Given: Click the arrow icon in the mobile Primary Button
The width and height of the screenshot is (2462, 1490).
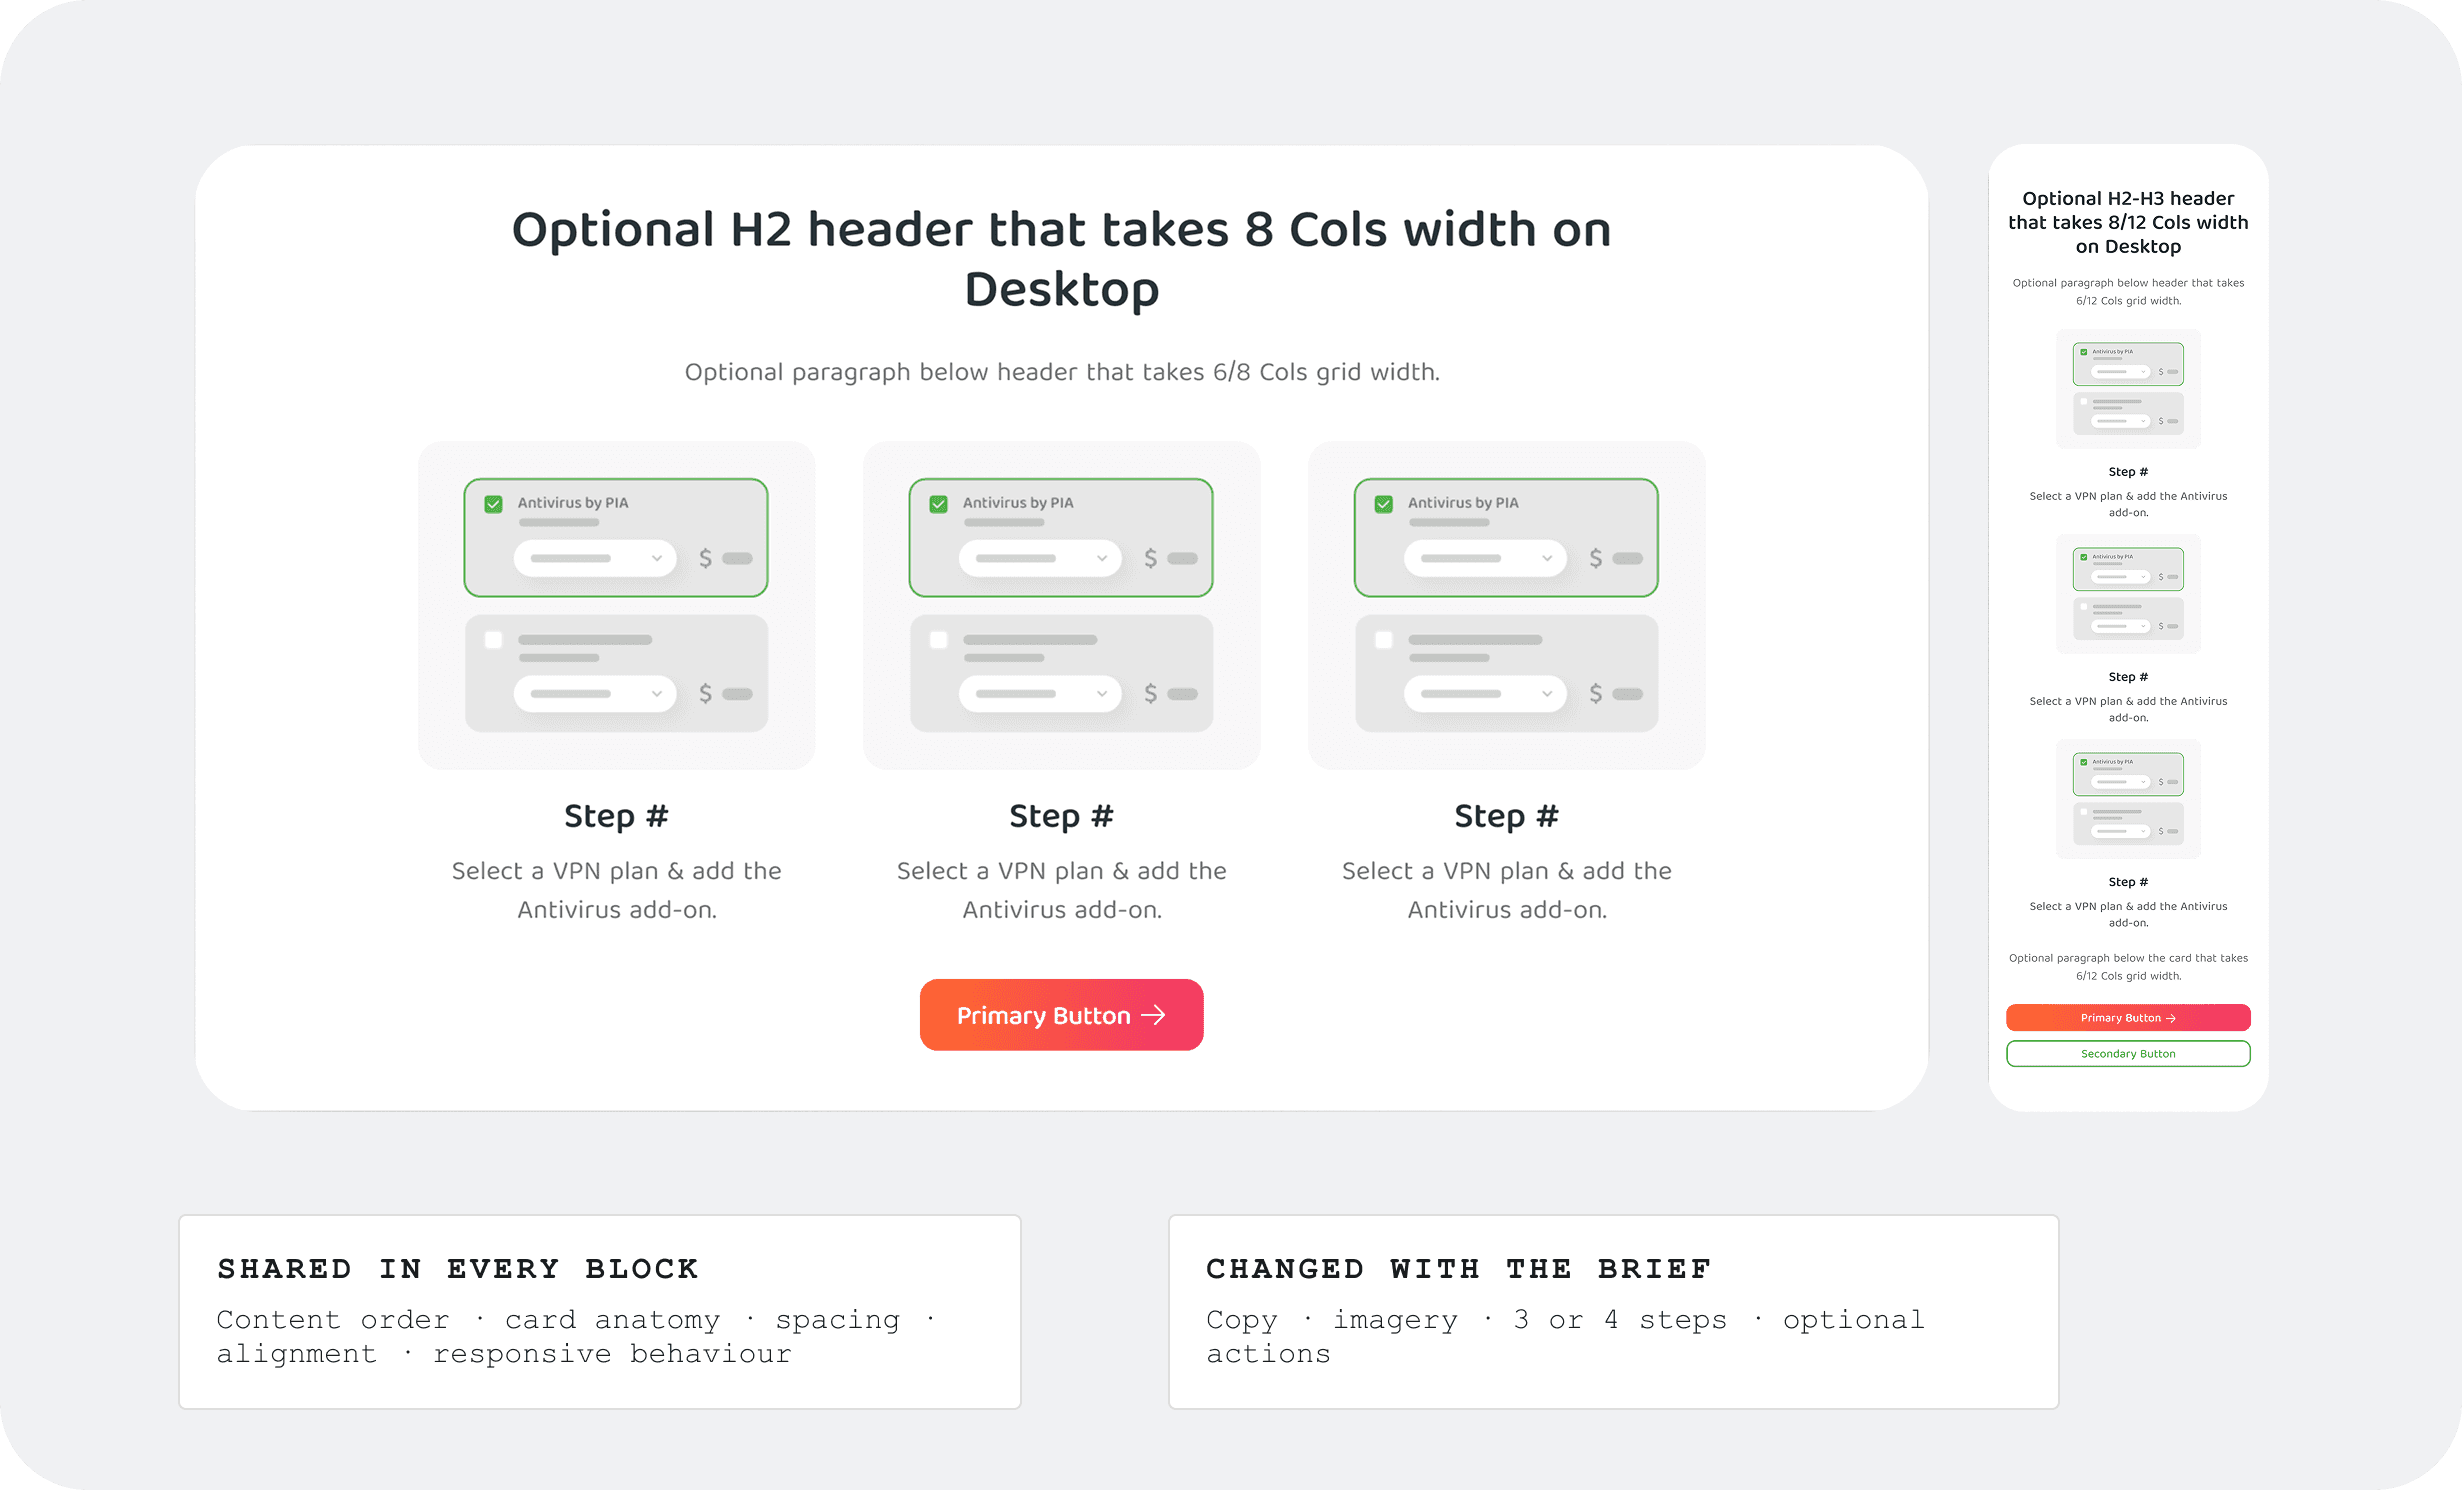Looking at the screenshot, I should [x=2171, y=1018].
